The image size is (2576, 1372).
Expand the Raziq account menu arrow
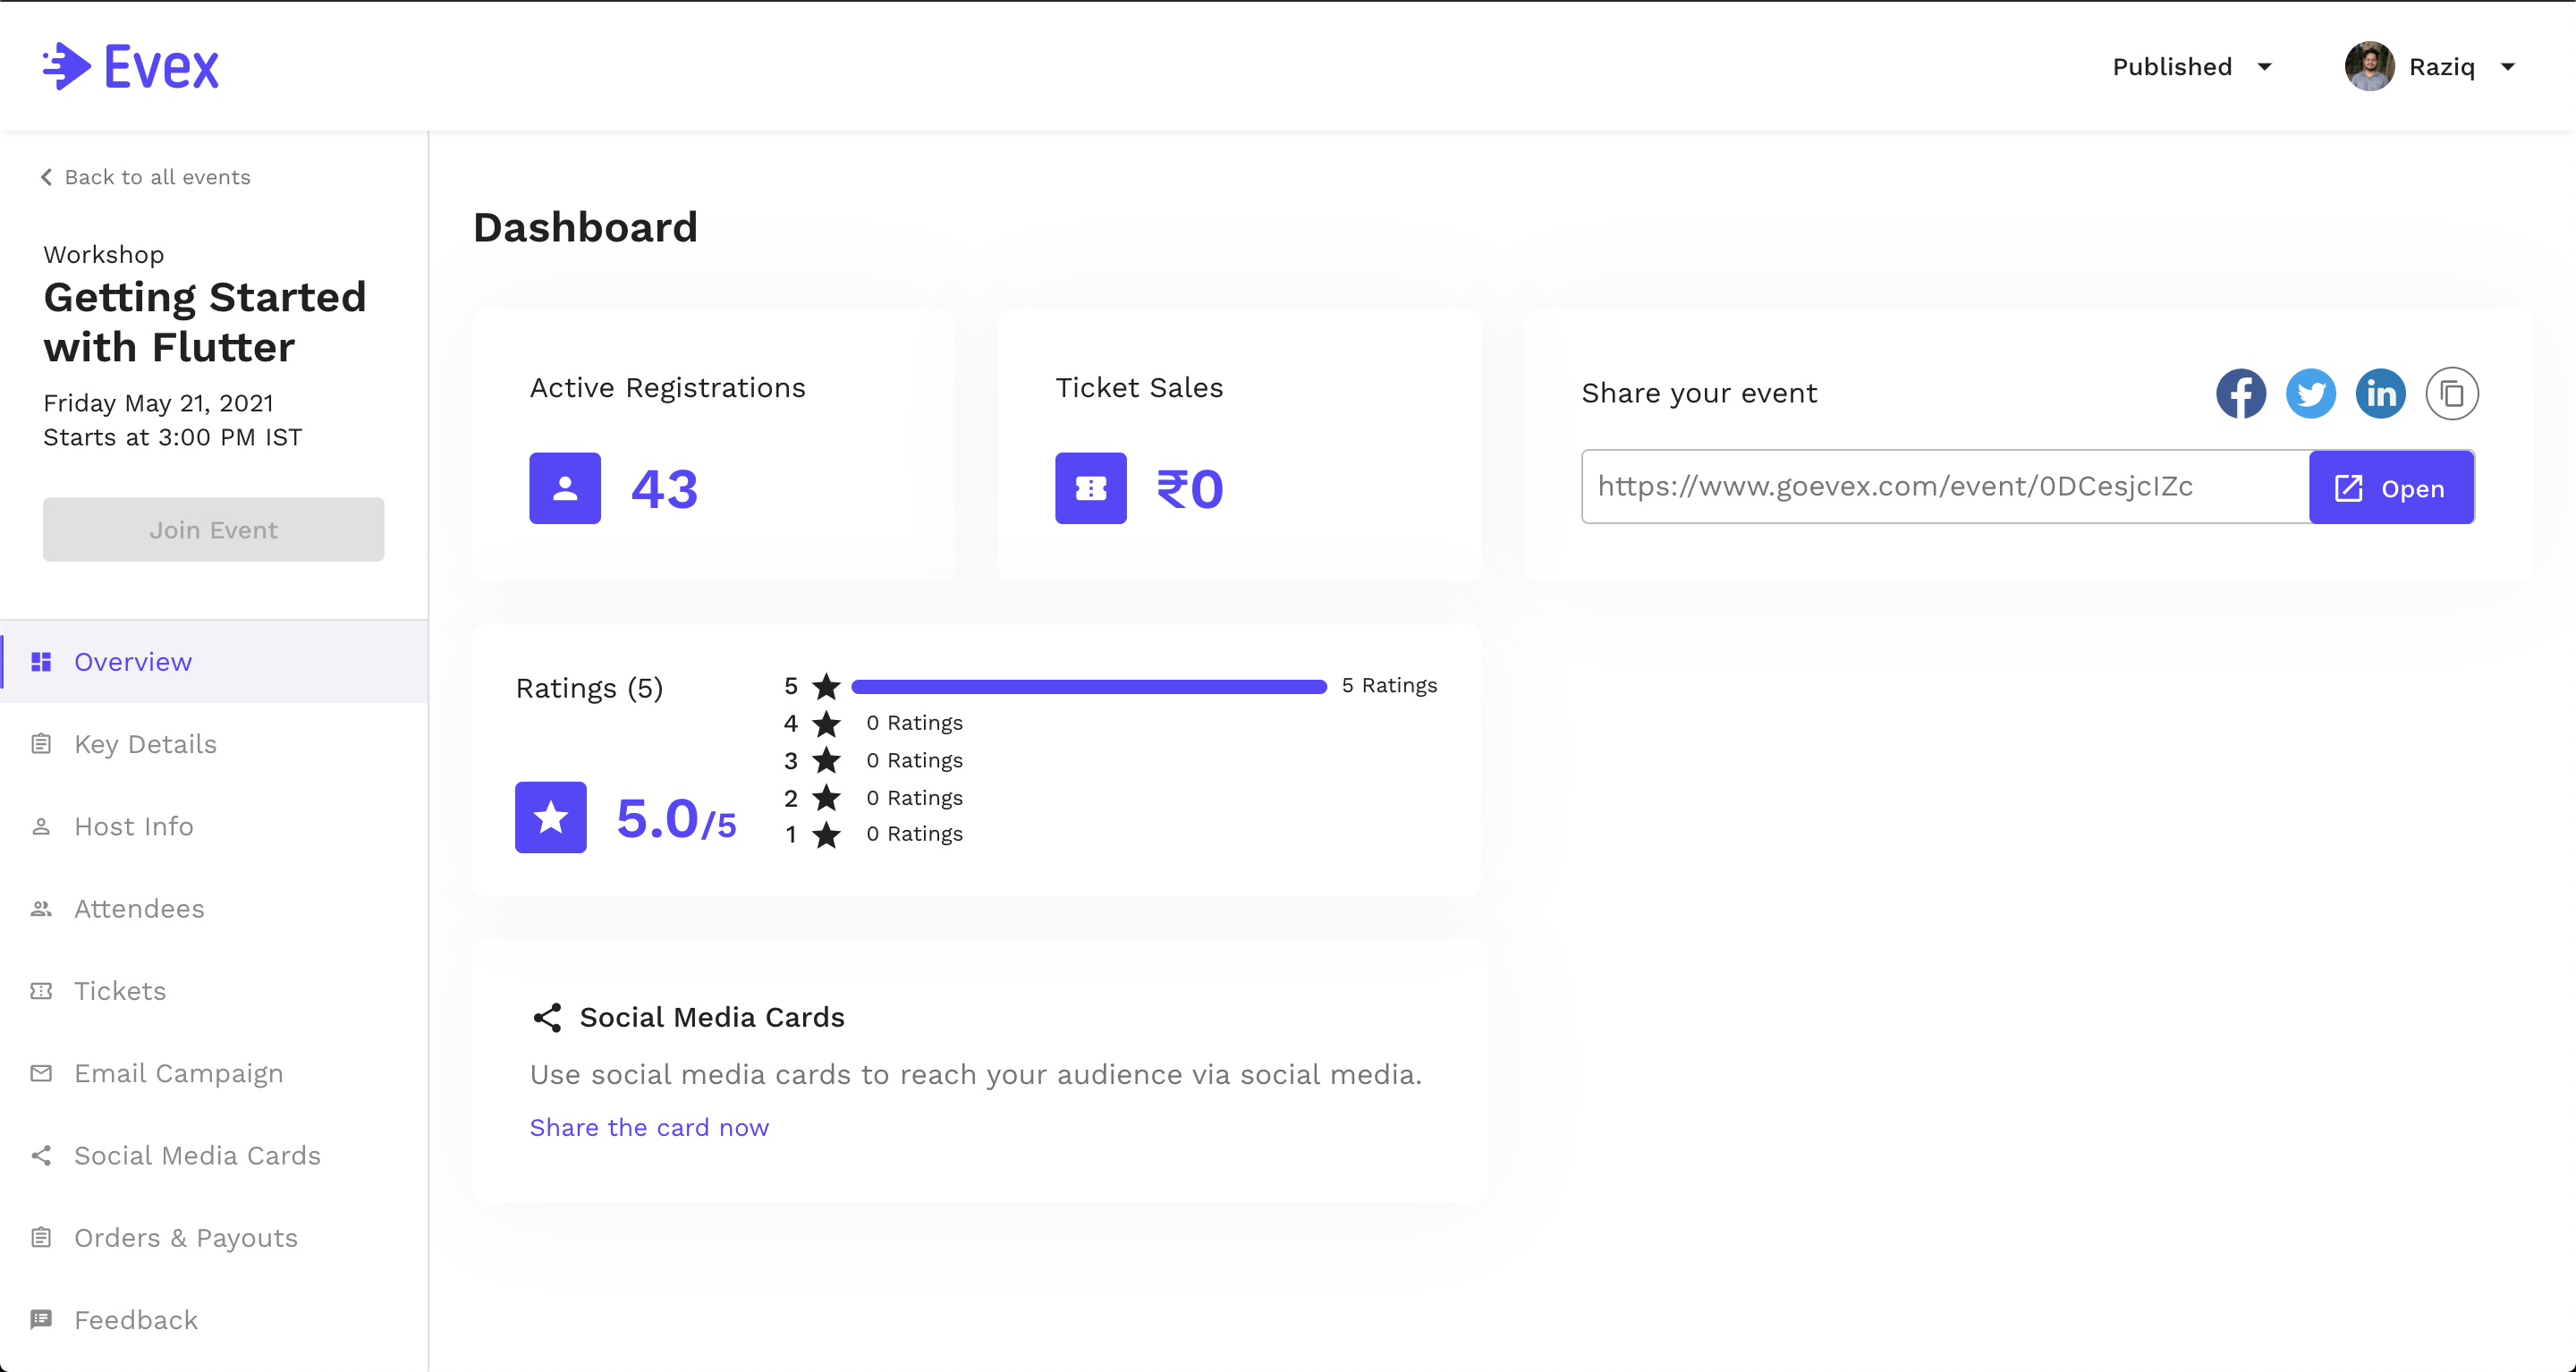[x=2508, y=67]
